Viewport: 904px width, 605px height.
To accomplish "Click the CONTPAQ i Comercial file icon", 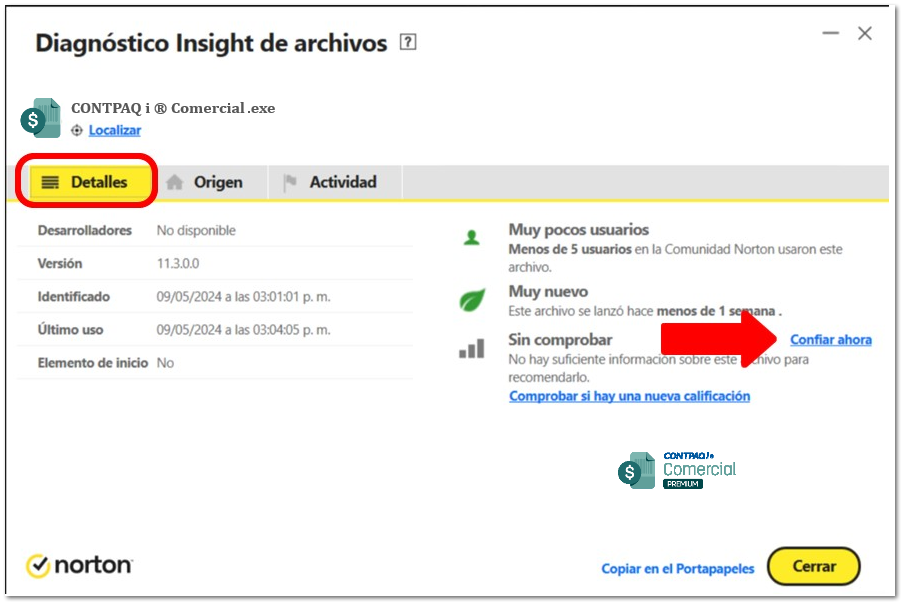I will pyautogui.click(x=40, y=118).
